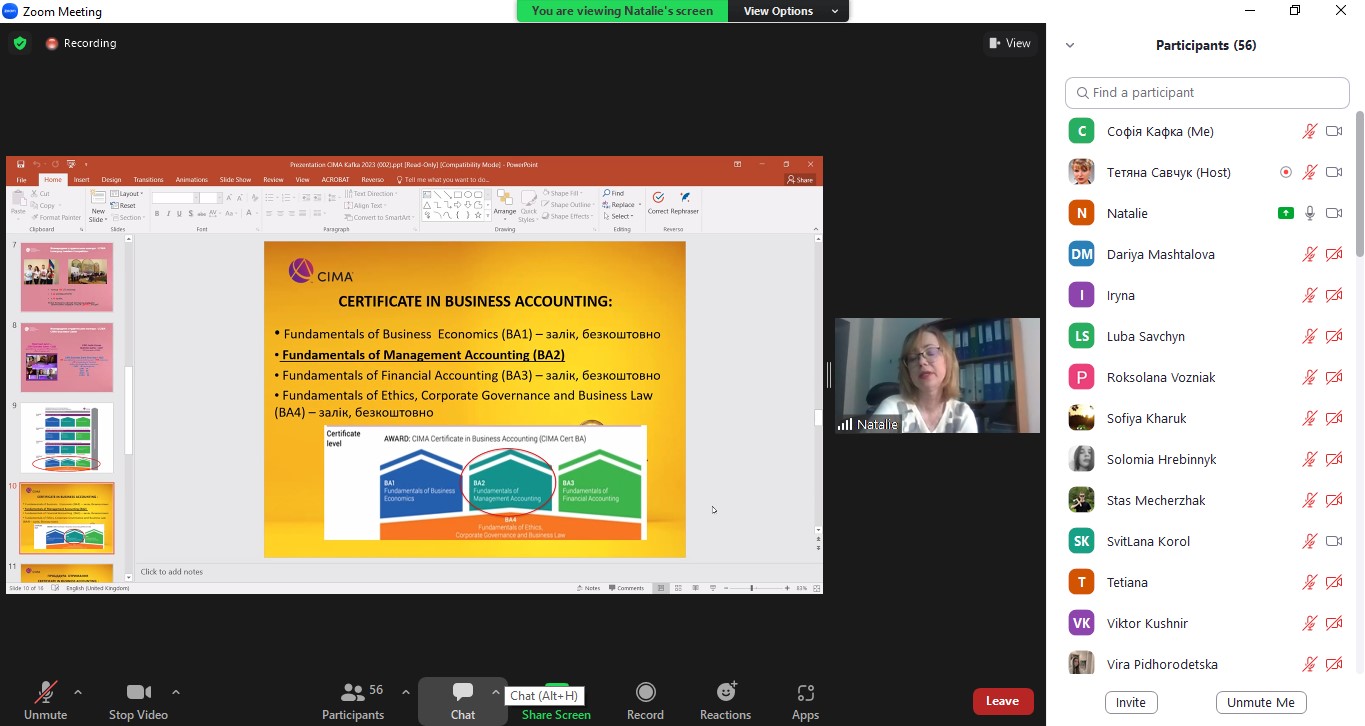Open the Participants list icon
The height and width of the screenshot is (726, 1365).
[x=353, y=693]
